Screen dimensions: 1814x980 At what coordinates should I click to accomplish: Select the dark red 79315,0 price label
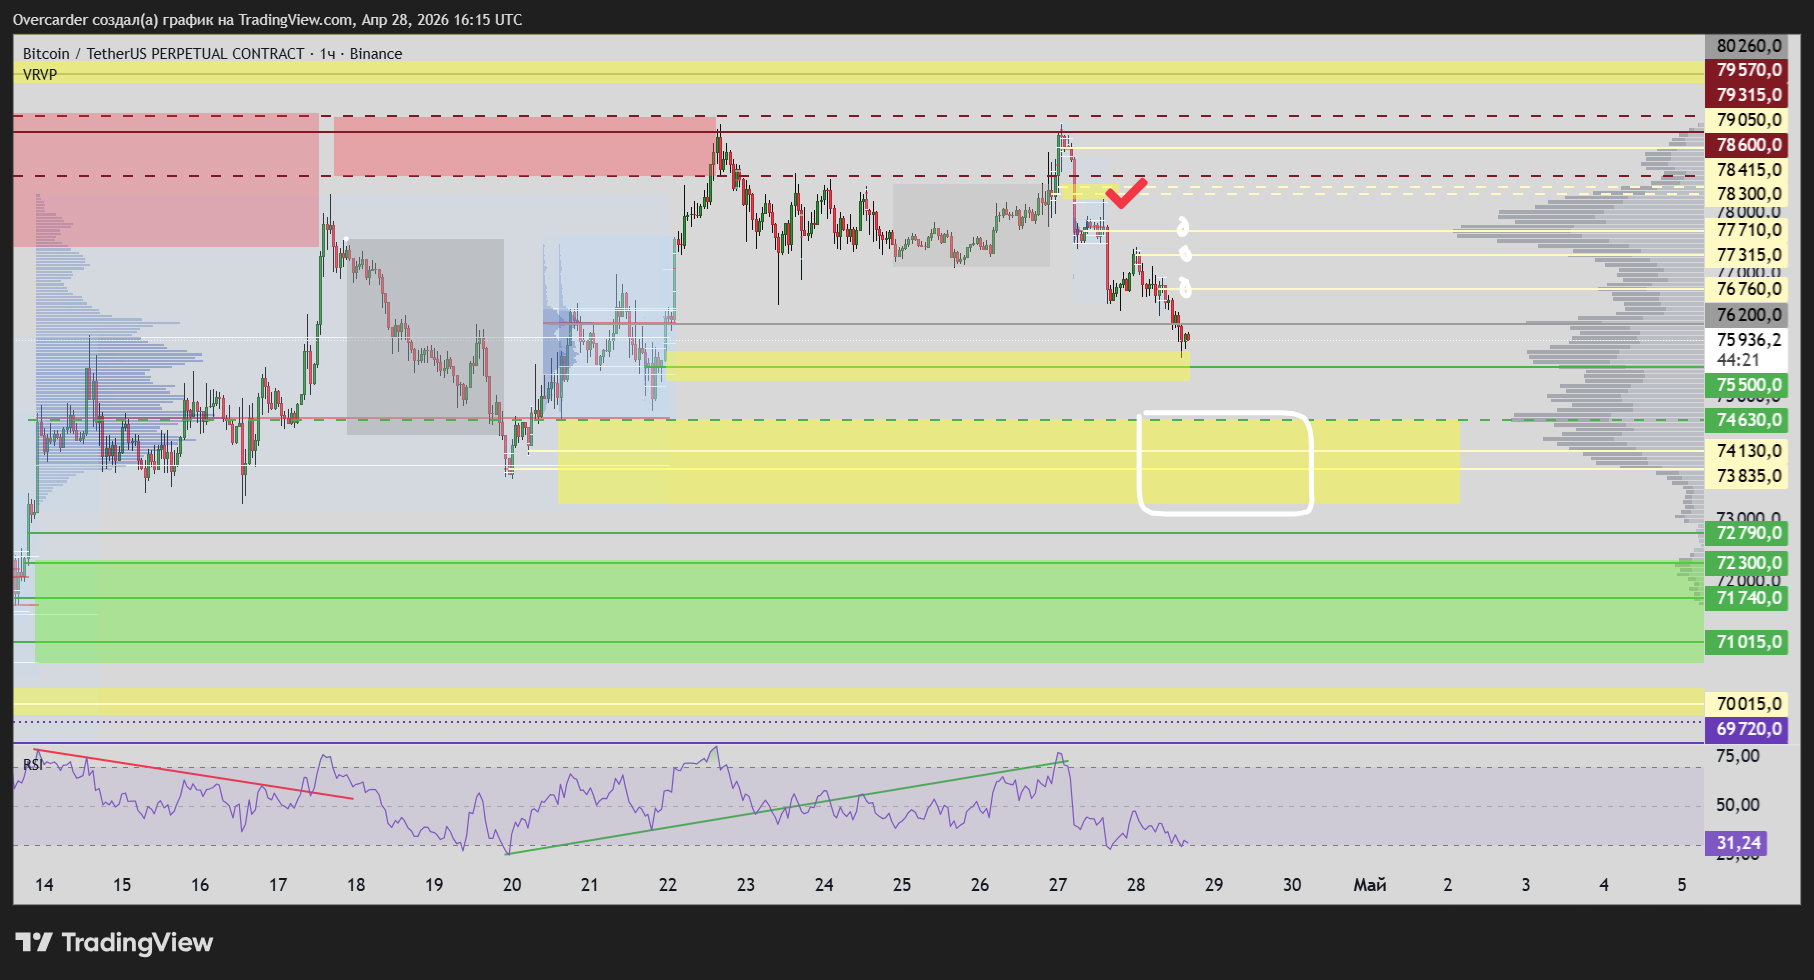(1746, 95)
